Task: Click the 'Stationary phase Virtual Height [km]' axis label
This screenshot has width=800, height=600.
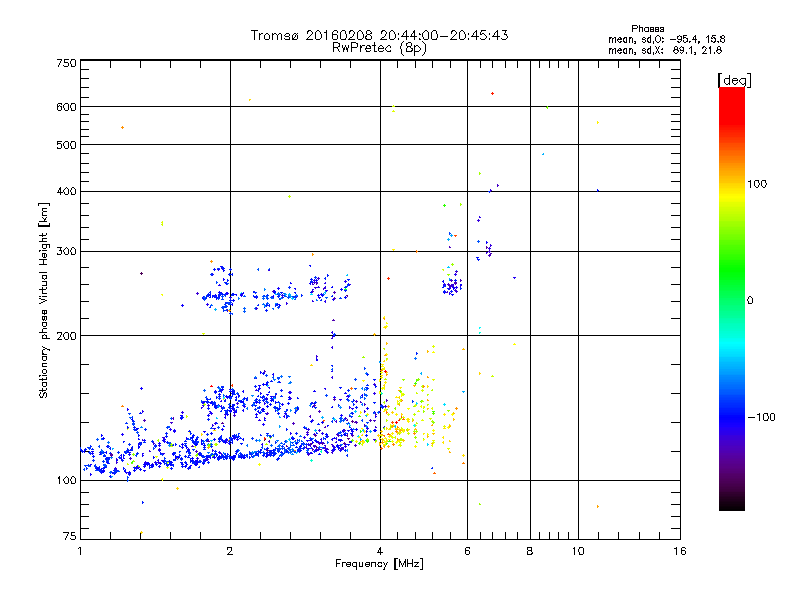Action: (x=44, y=300)
